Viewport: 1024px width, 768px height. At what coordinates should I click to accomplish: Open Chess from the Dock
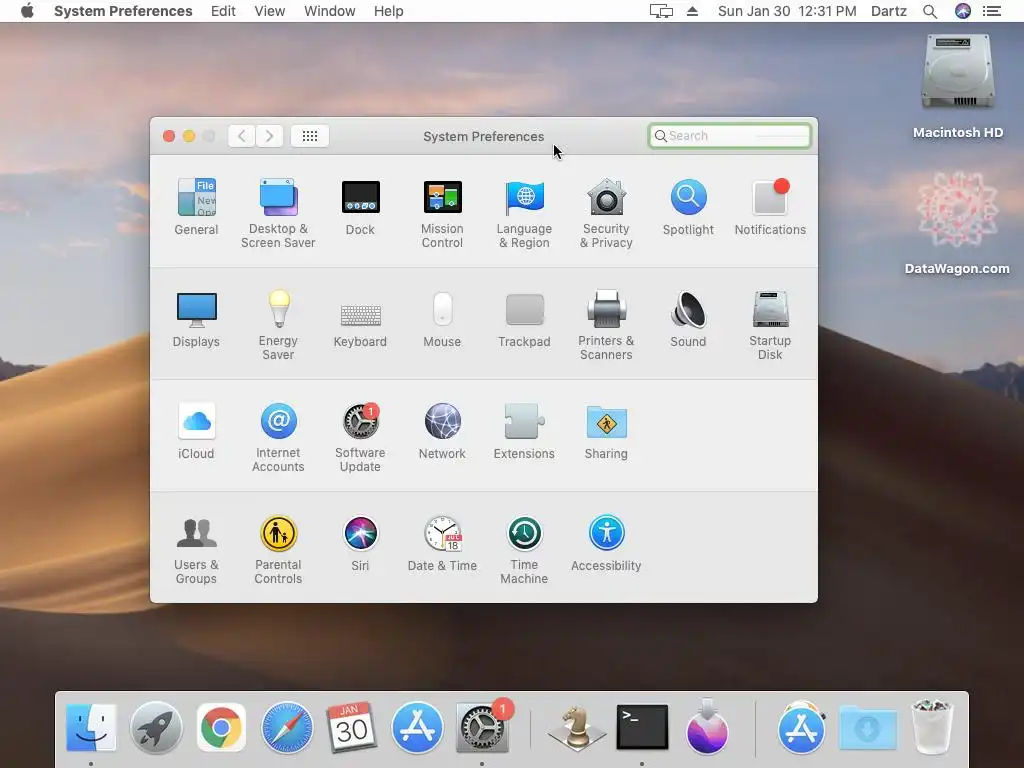point(577,727)
